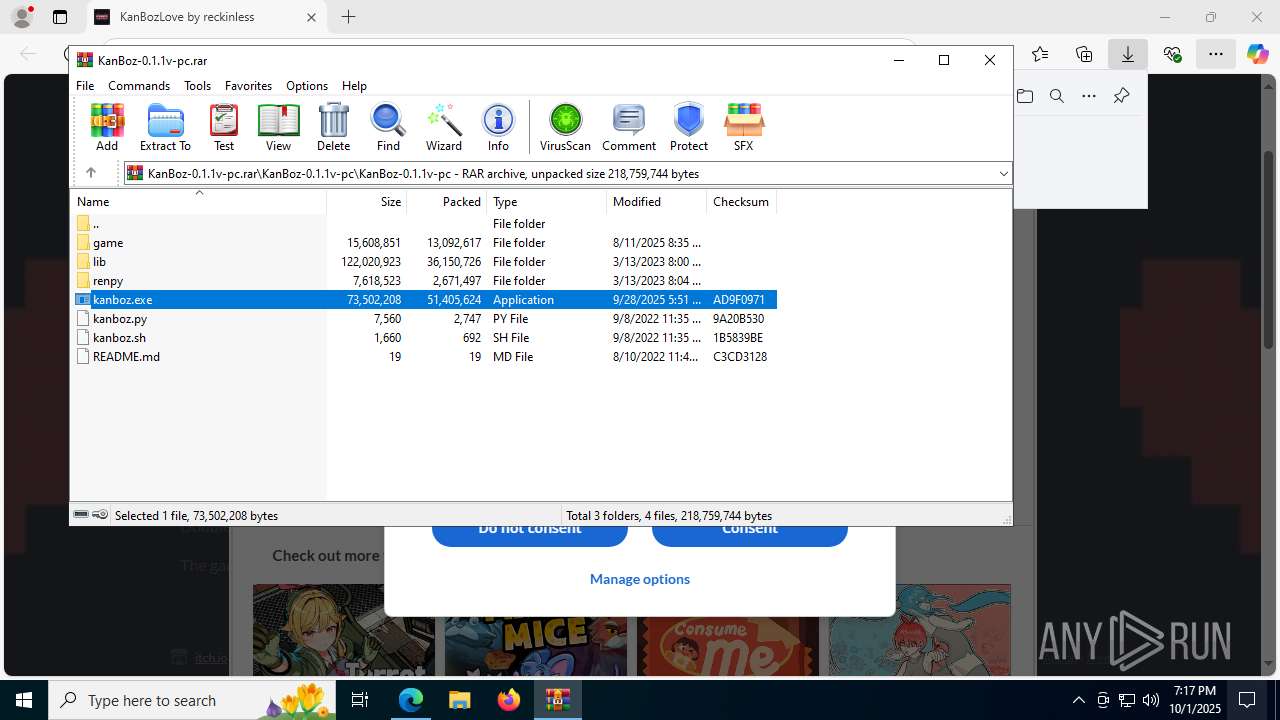Viewport: 1280px width, 720px height.
Task: Click the key icon in status bar
Action: [x=100, y=515]
